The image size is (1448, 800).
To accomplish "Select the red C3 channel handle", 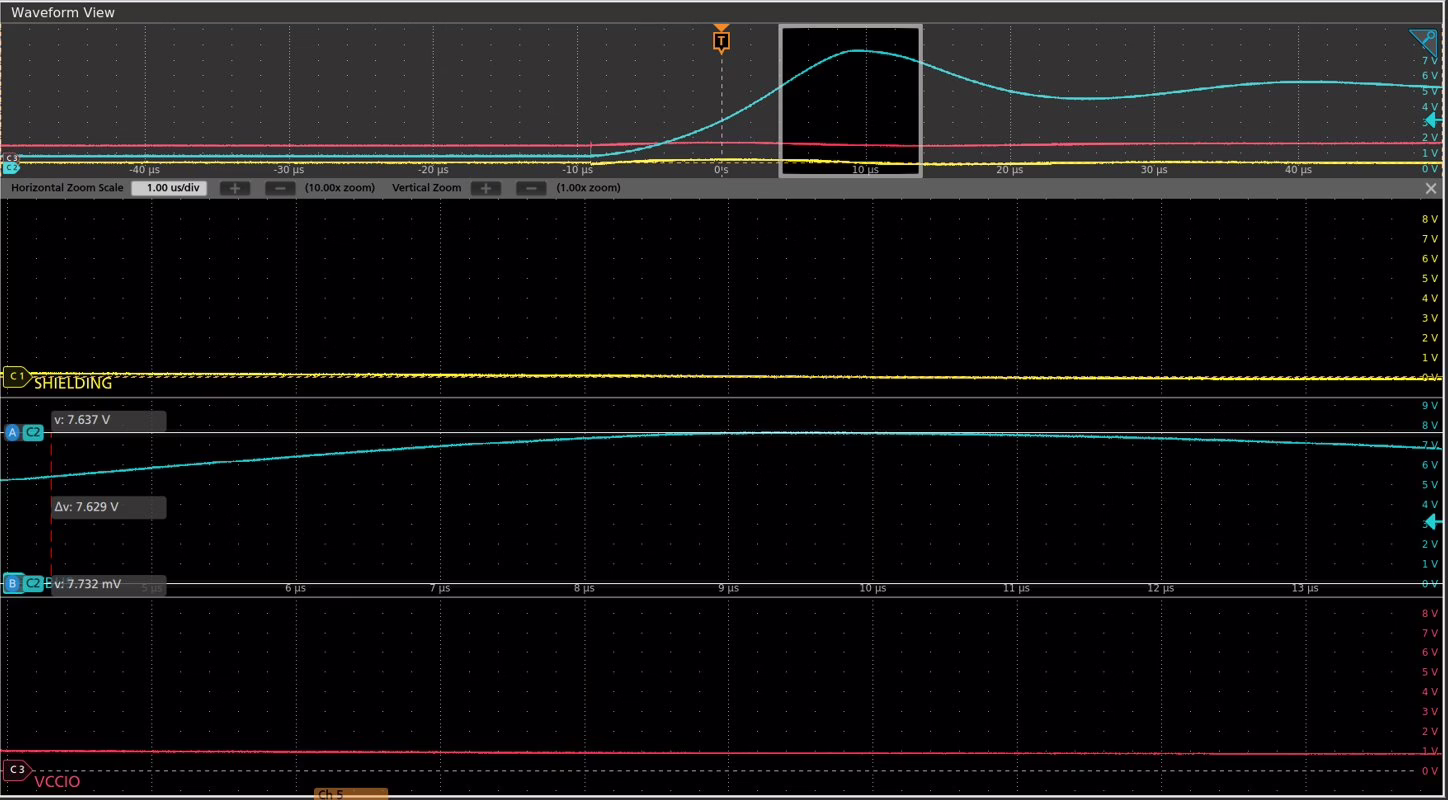I will [16, 770].
